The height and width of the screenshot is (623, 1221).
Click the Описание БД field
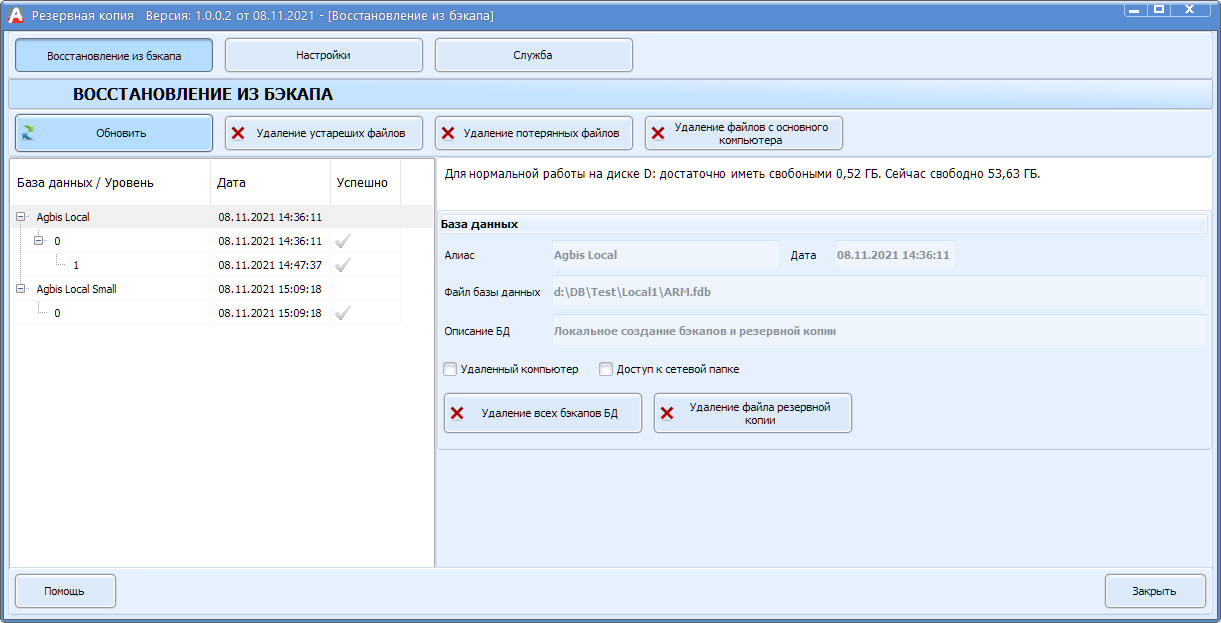click(x=878, y=331)
